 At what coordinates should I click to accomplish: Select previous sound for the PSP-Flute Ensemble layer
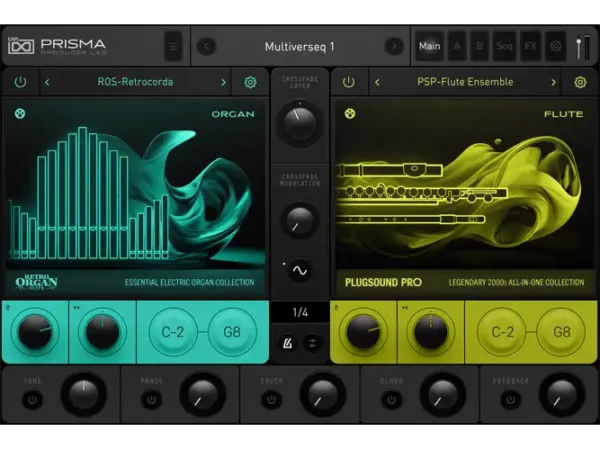coord(377,82)
